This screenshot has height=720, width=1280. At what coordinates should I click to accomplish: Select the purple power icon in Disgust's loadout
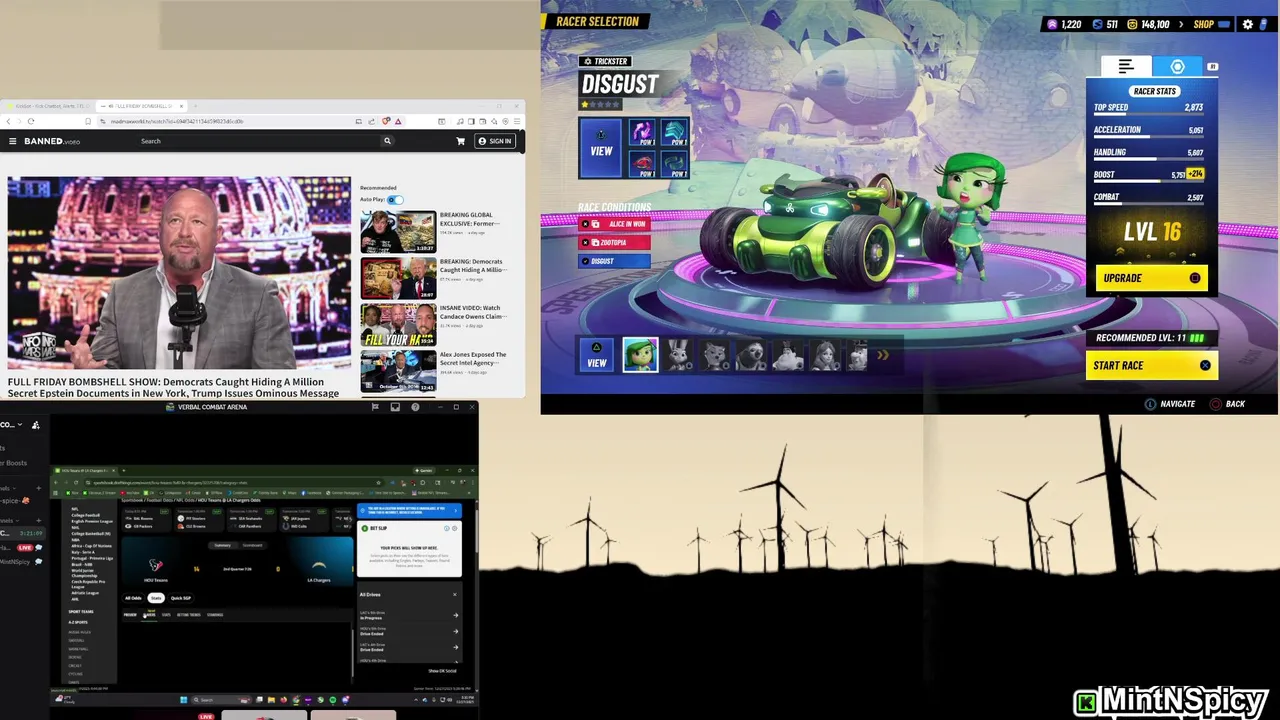click(641, 132)
